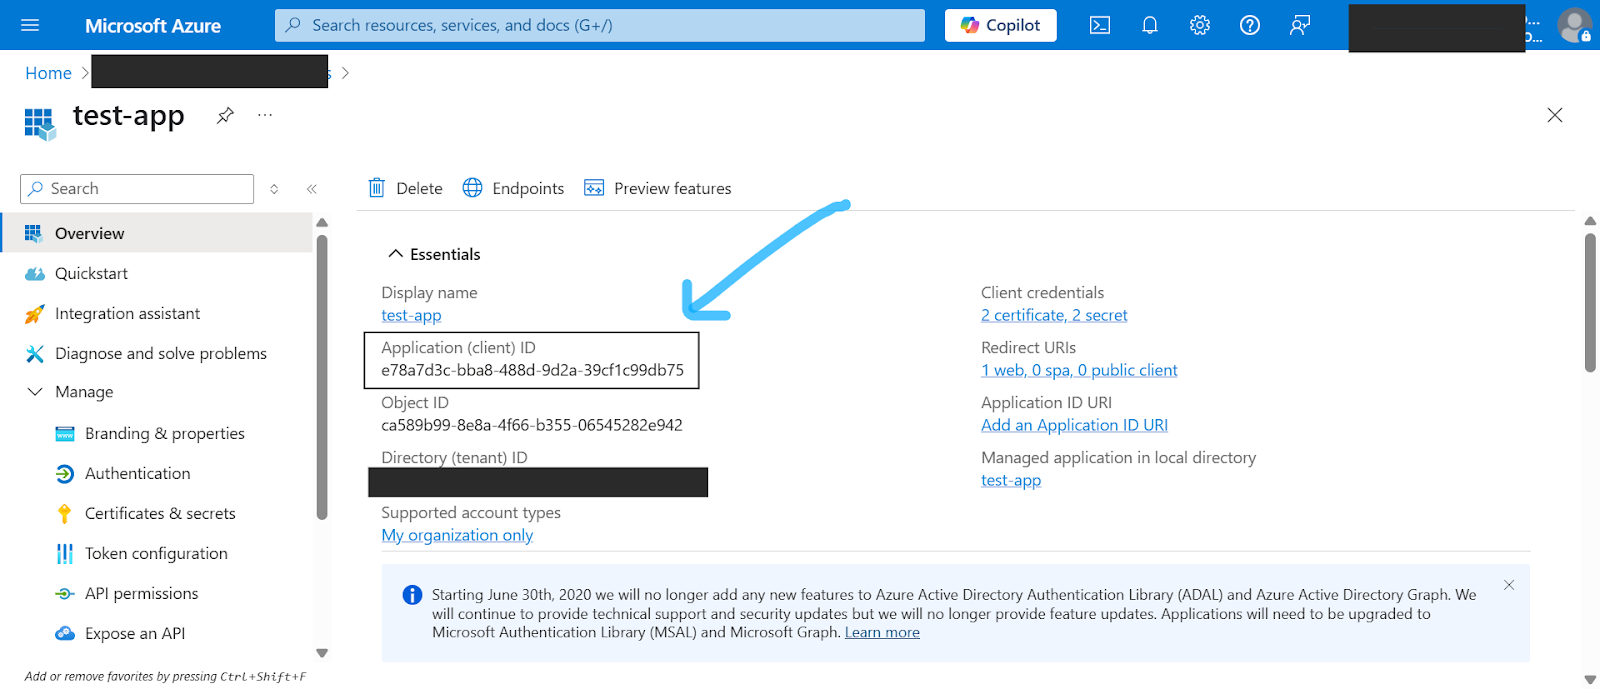Open the 2 certificate, 2 secret link
This screenshot has width=1600, height=689.
[x=1054, y=315]
